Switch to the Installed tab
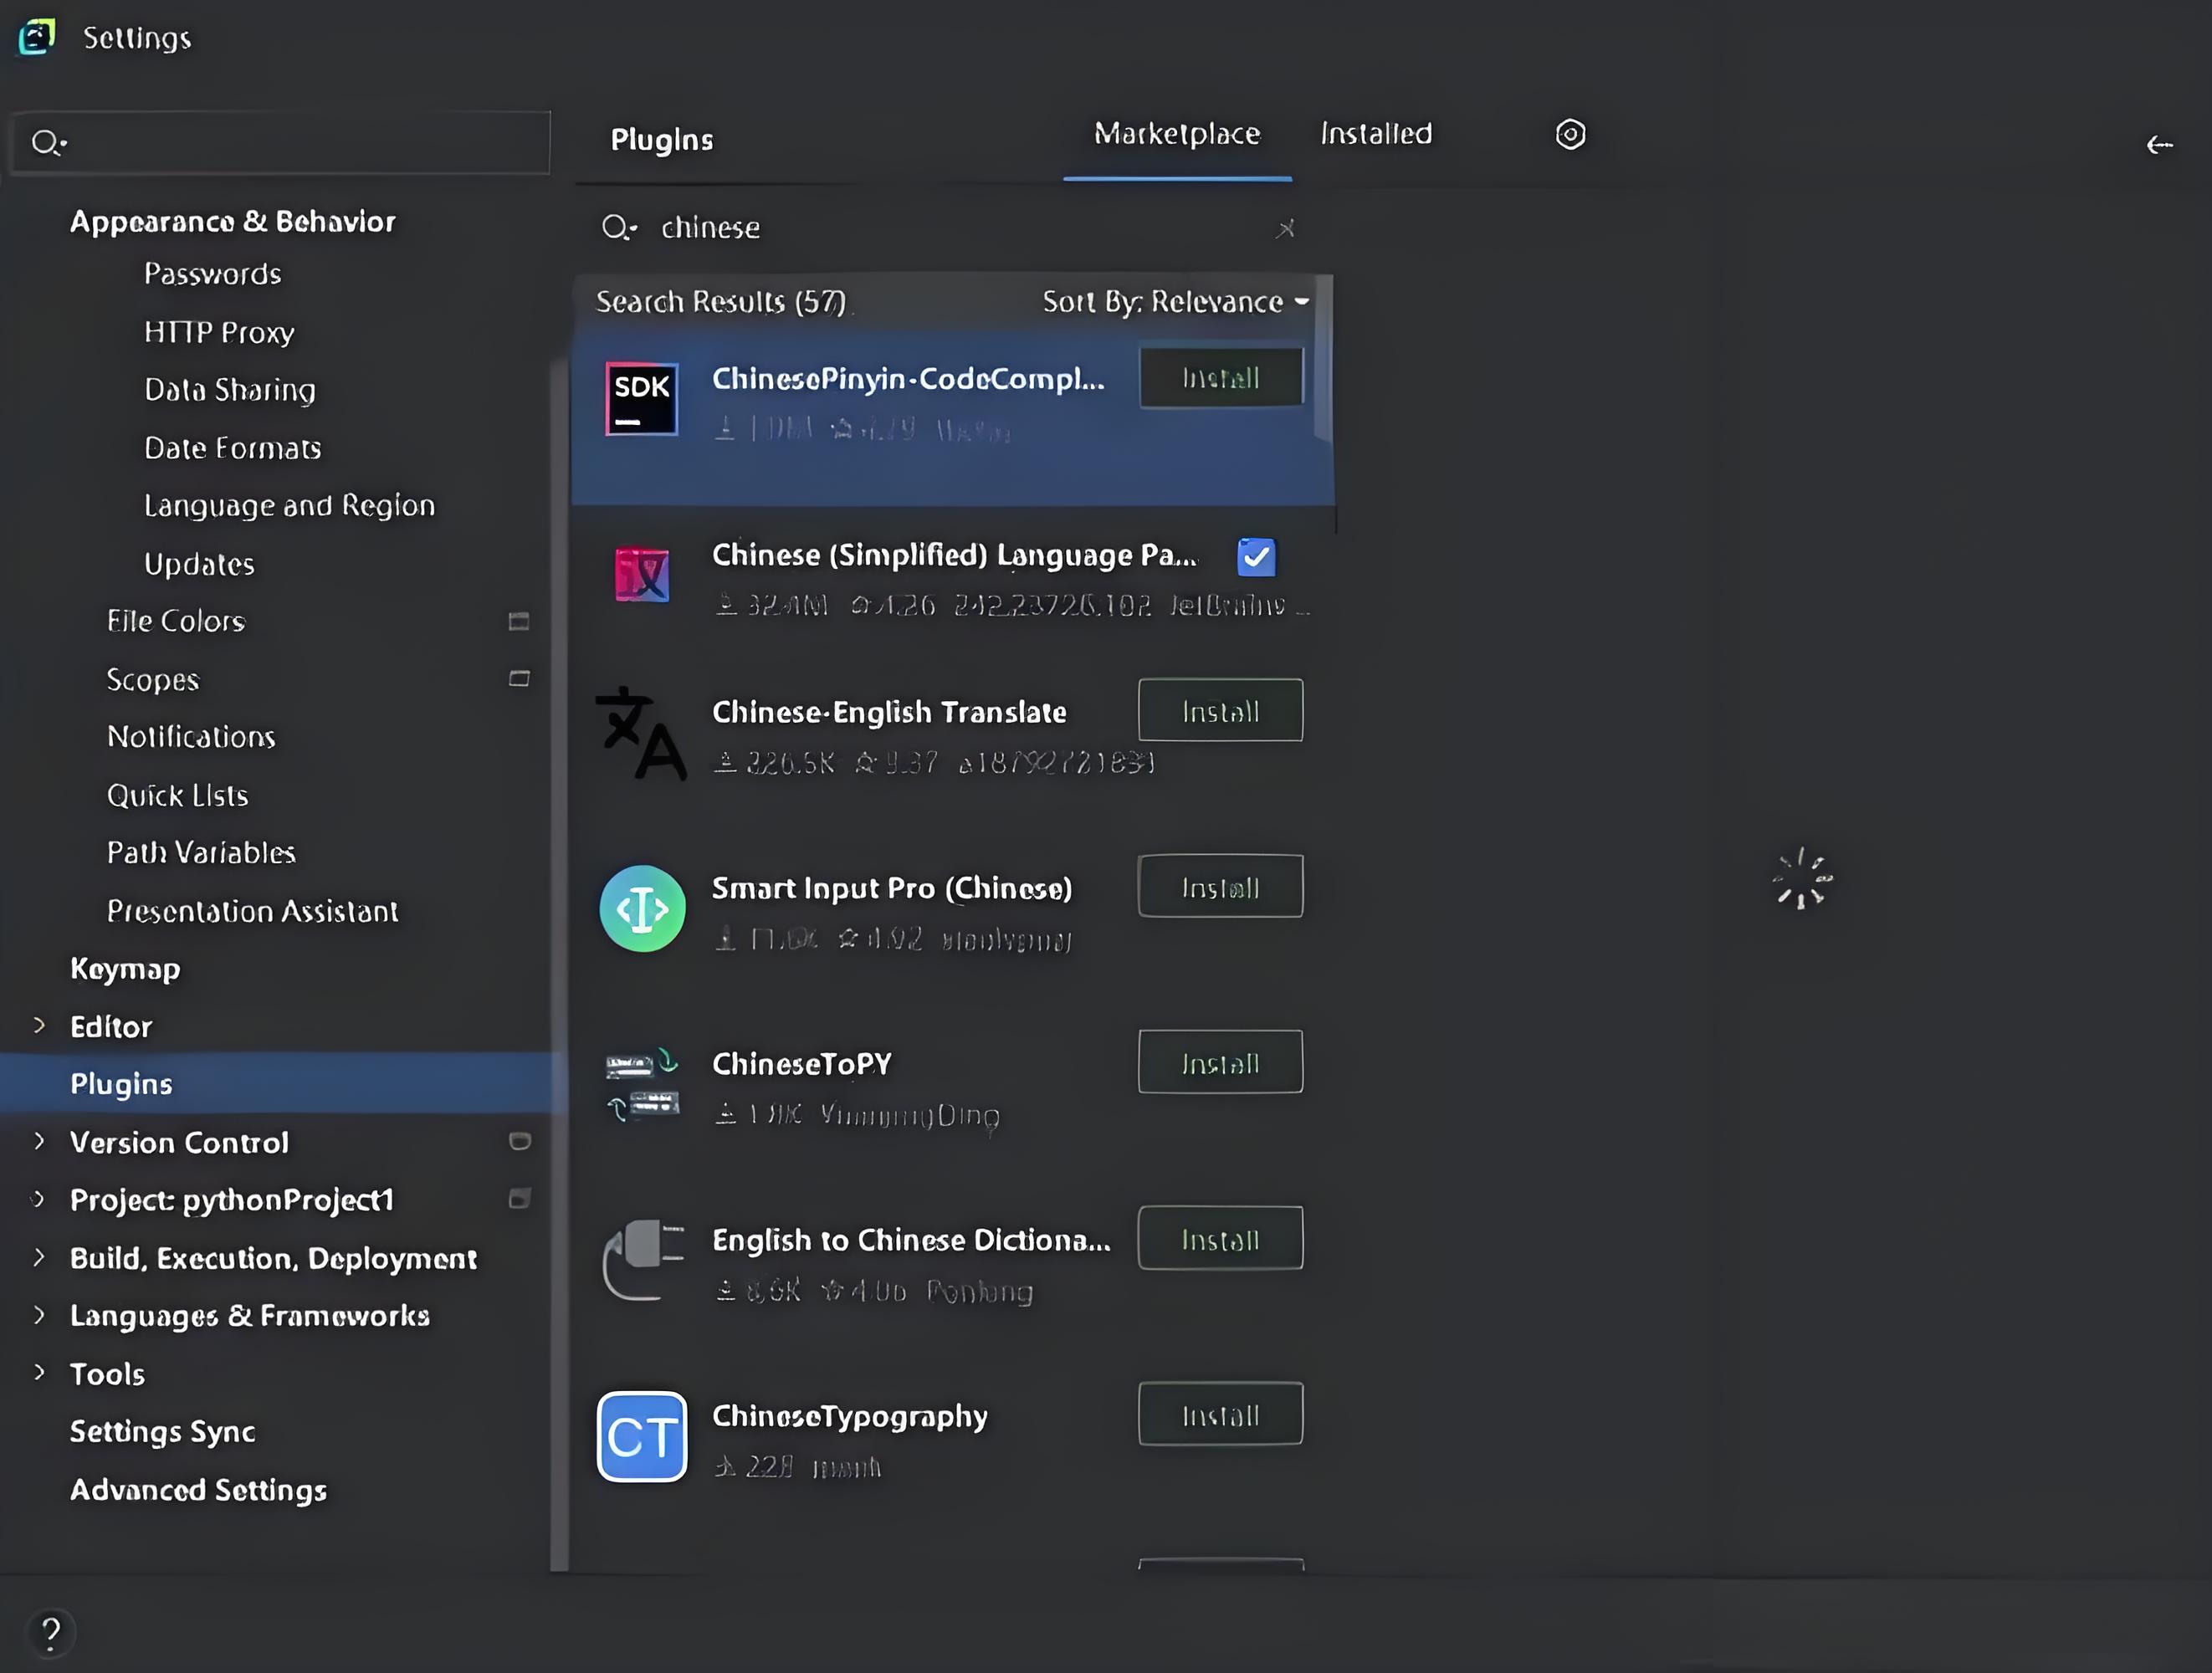 (x=1376, y=134)
